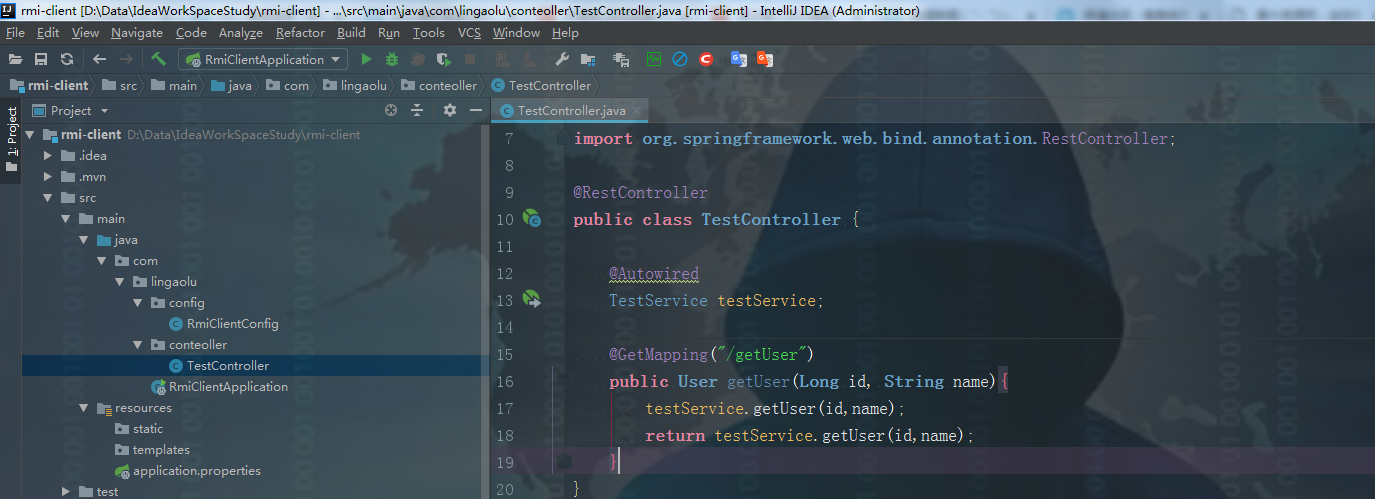Click the gray Stop square icon

pos(470,60)
